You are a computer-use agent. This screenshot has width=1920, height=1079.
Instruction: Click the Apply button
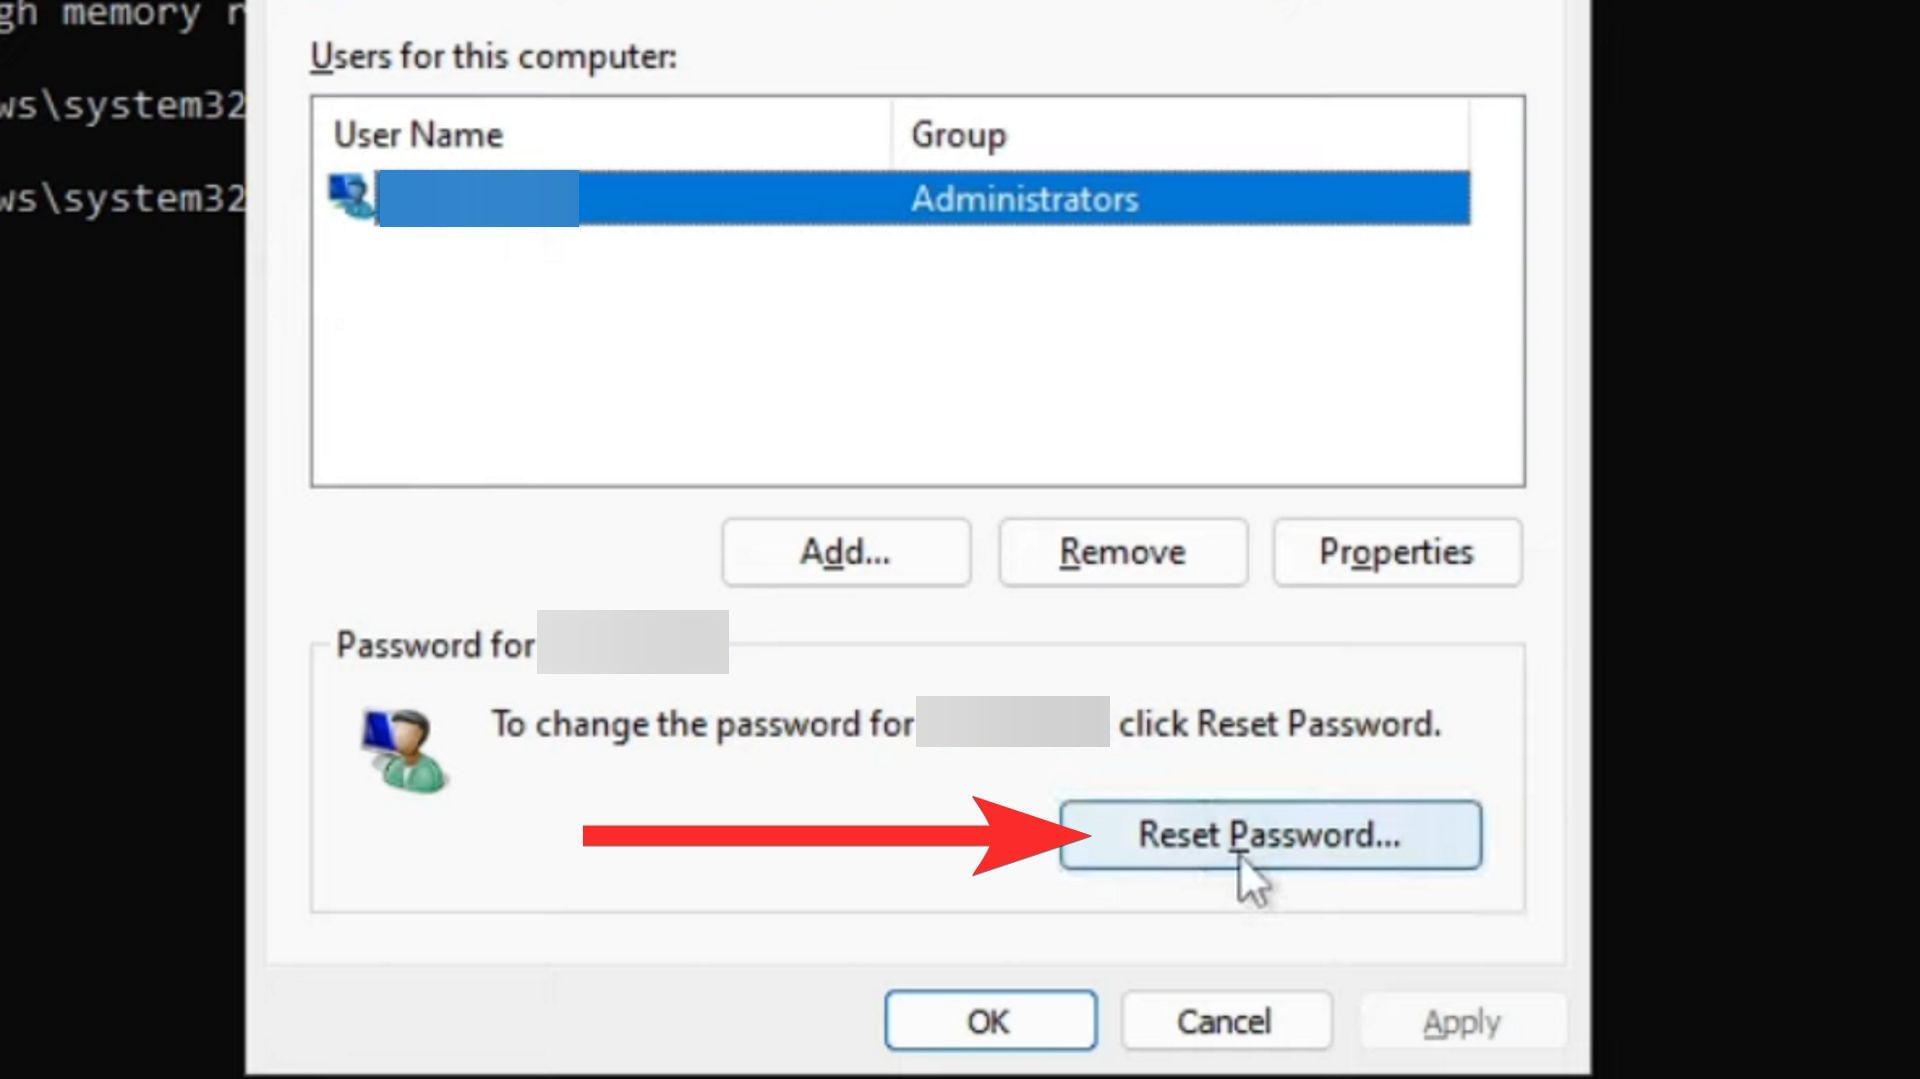1461,1022
